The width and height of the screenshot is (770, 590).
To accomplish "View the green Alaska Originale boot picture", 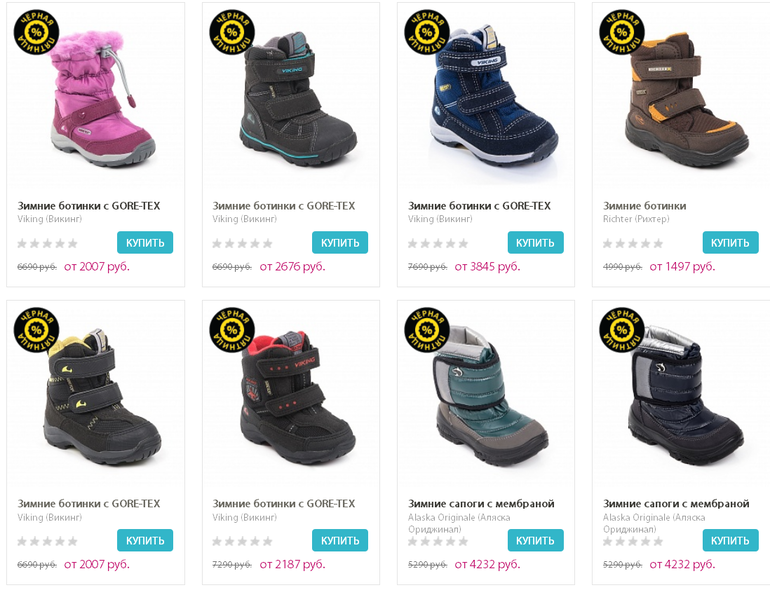I will pos(491,395).
